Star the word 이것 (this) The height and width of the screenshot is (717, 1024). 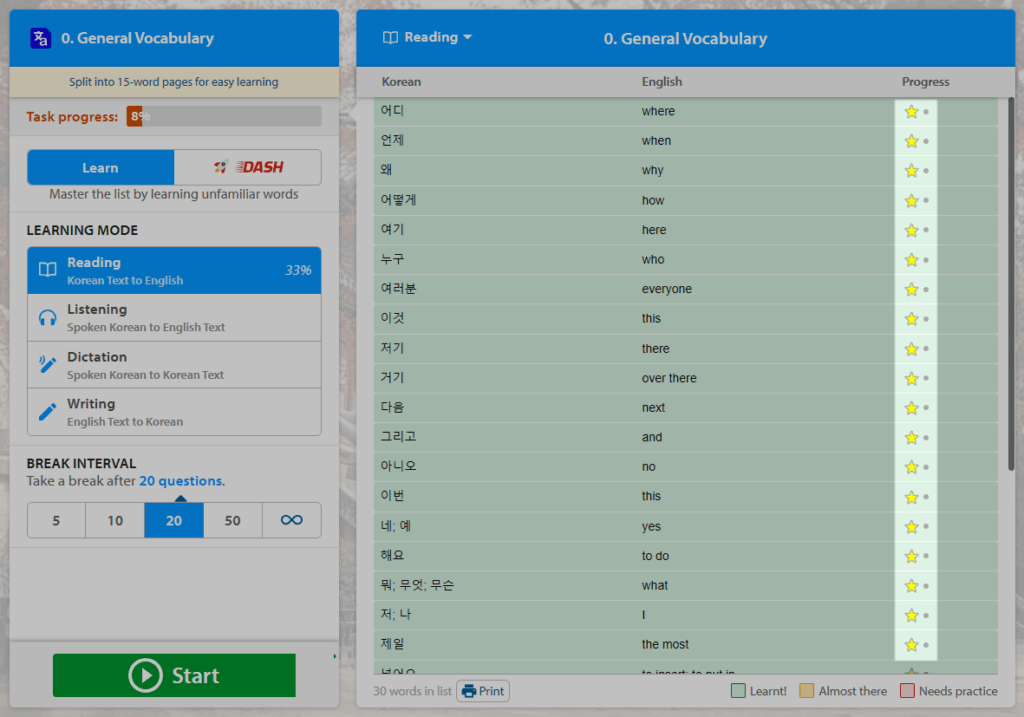912,319
